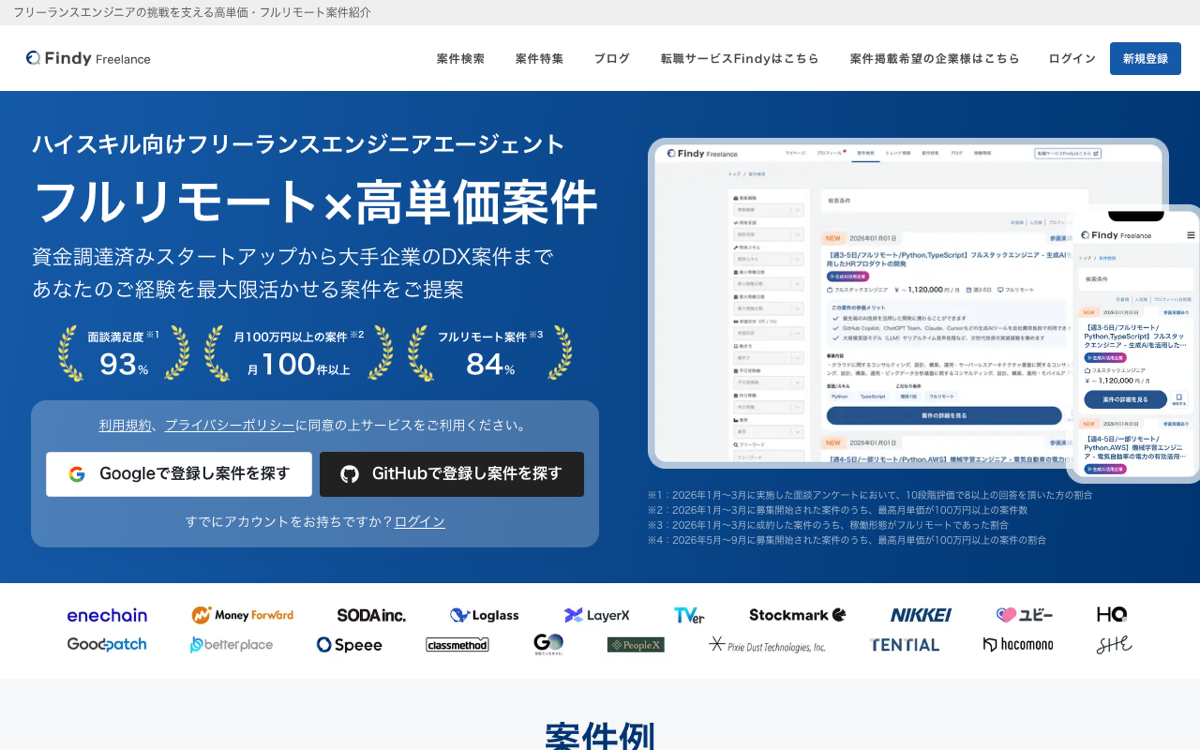The width and height of the screenshot is (1200, 750).
Task: Go to the ブログ page
Action: pos(612,58)
